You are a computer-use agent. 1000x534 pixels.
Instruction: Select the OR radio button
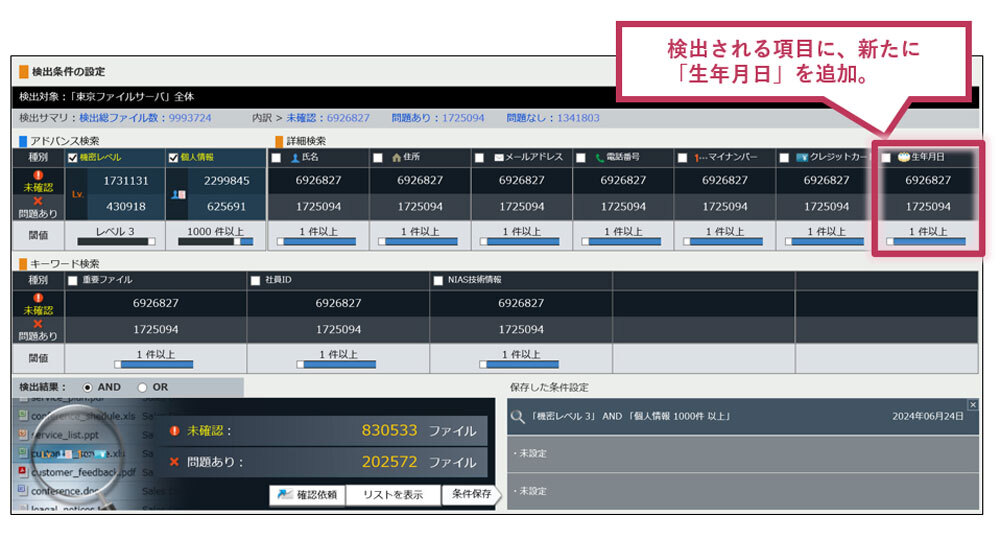coord(142,387)
